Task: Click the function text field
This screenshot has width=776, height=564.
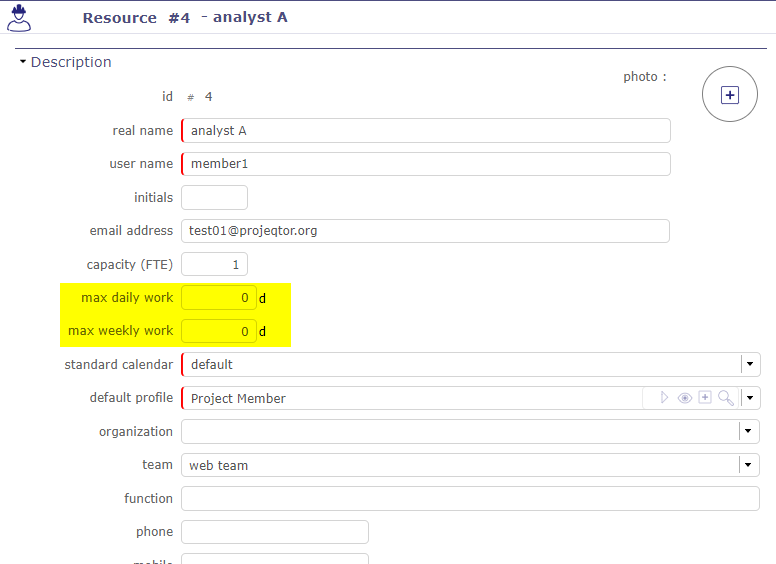Action: pos(470,499)
